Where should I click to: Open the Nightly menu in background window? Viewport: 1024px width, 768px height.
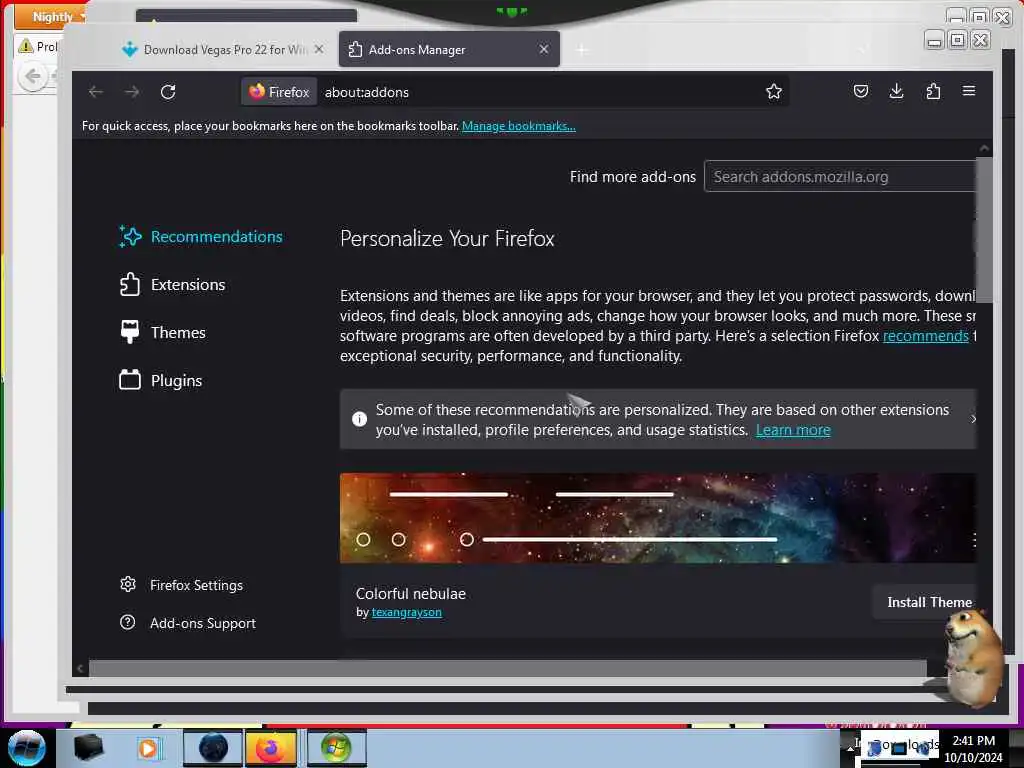51,16
